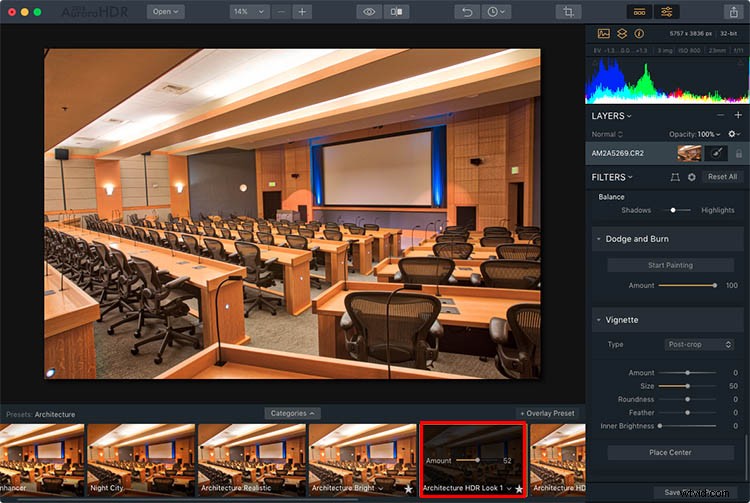The height and width of the screenshot is (503, 750).
Task: Favorite the Architecture Bright preset star
Action: coord(408,489)
